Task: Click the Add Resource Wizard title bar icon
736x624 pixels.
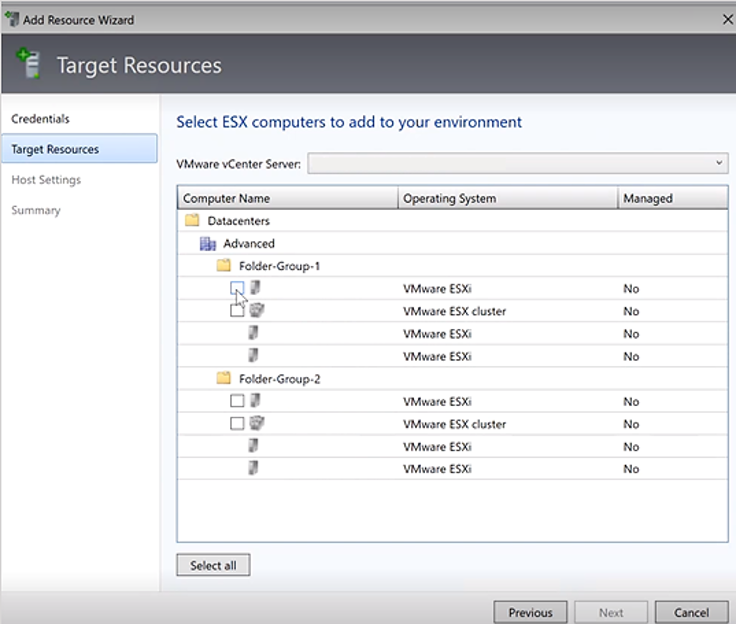Action: click(12, 19)
